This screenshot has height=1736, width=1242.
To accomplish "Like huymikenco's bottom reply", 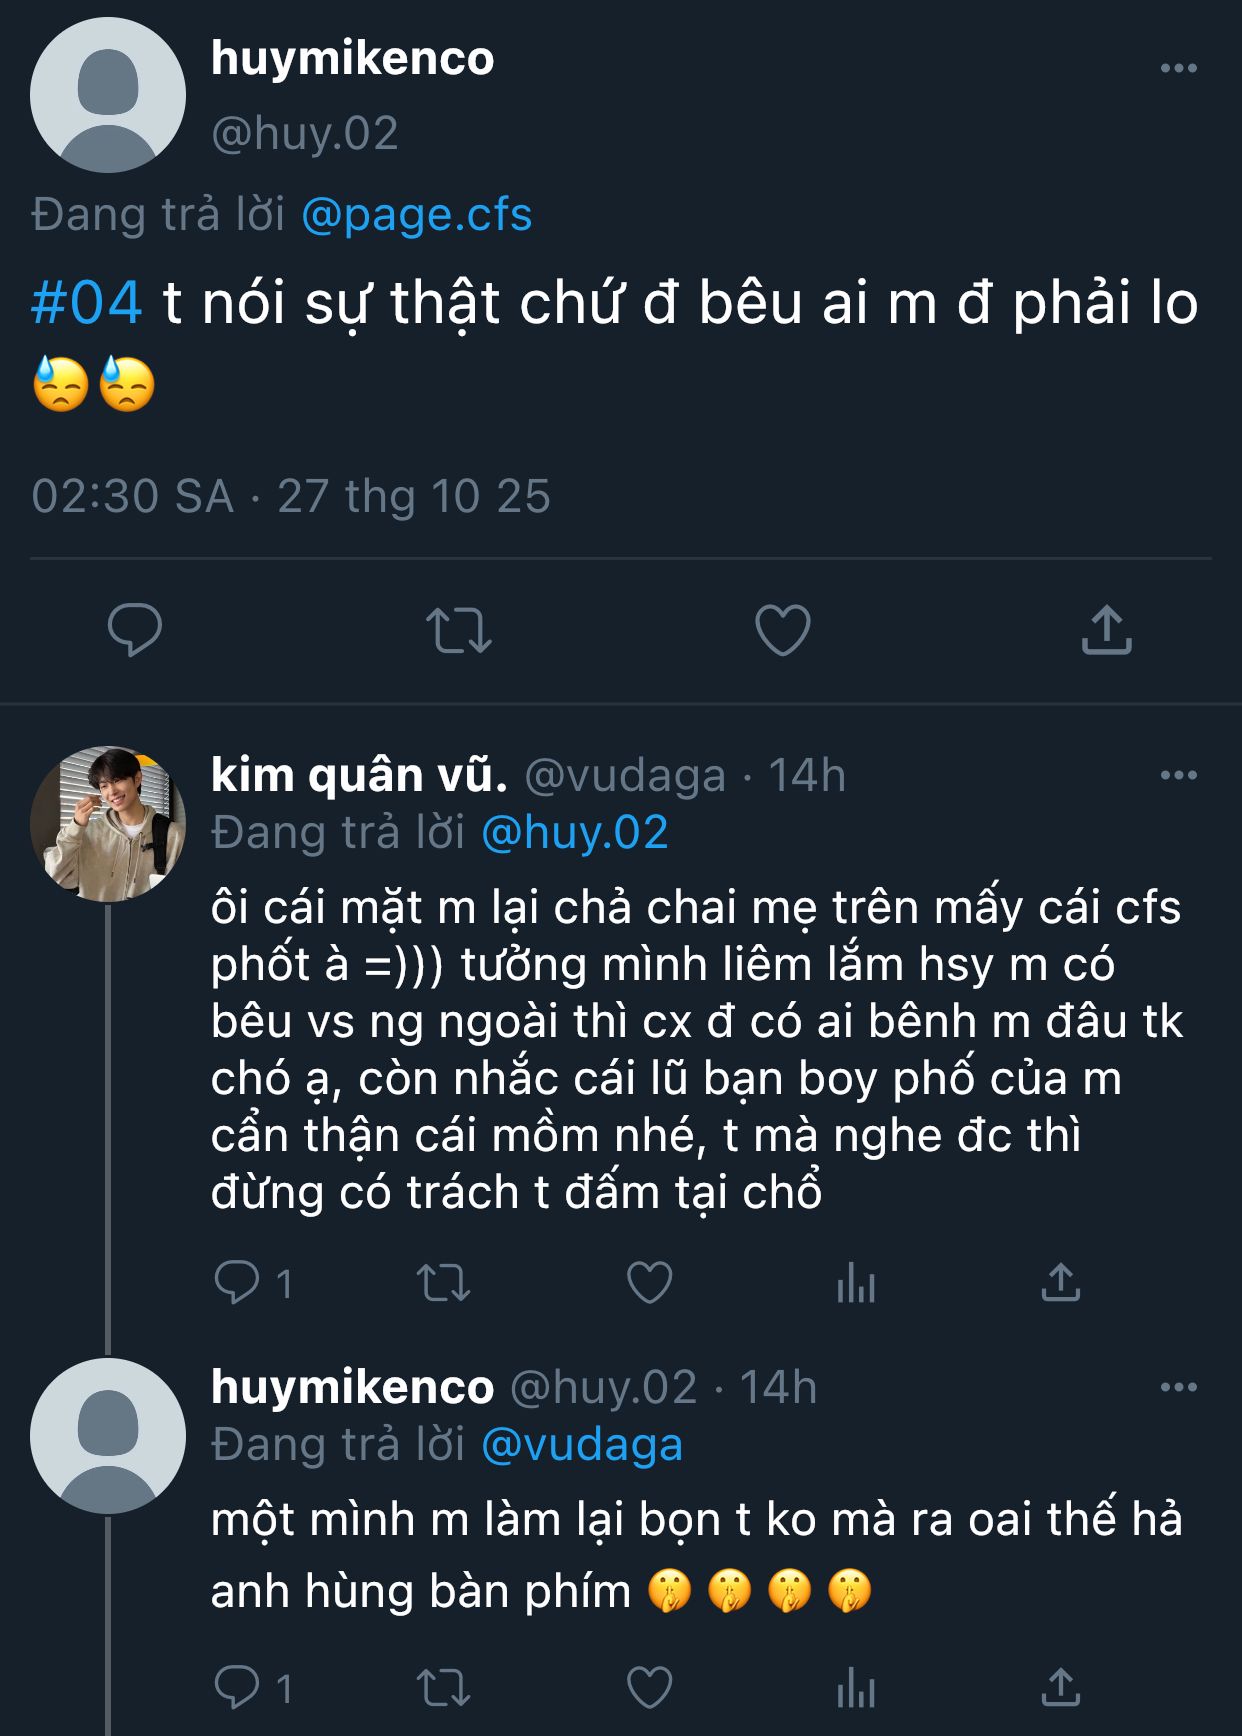I will click(649, 1688).
